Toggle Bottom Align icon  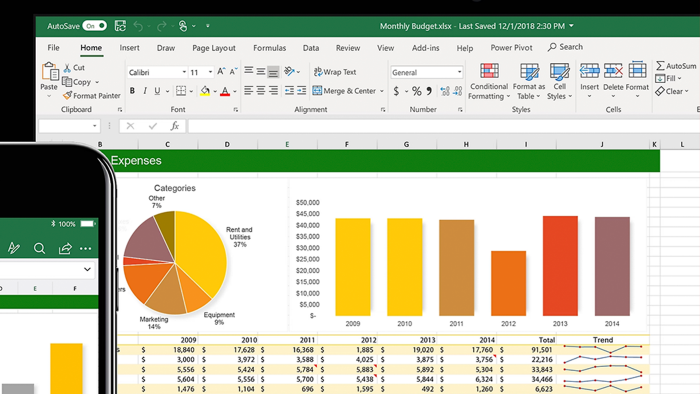[x=273, y=71]
